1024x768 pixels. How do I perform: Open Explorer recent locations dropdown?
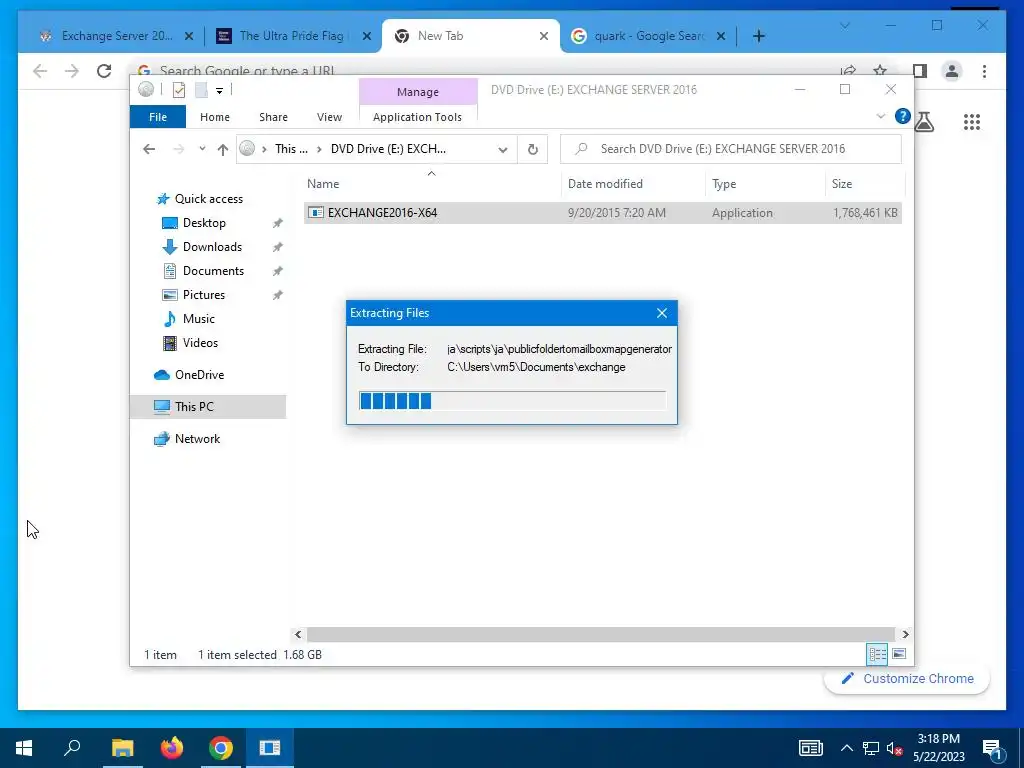202,149
